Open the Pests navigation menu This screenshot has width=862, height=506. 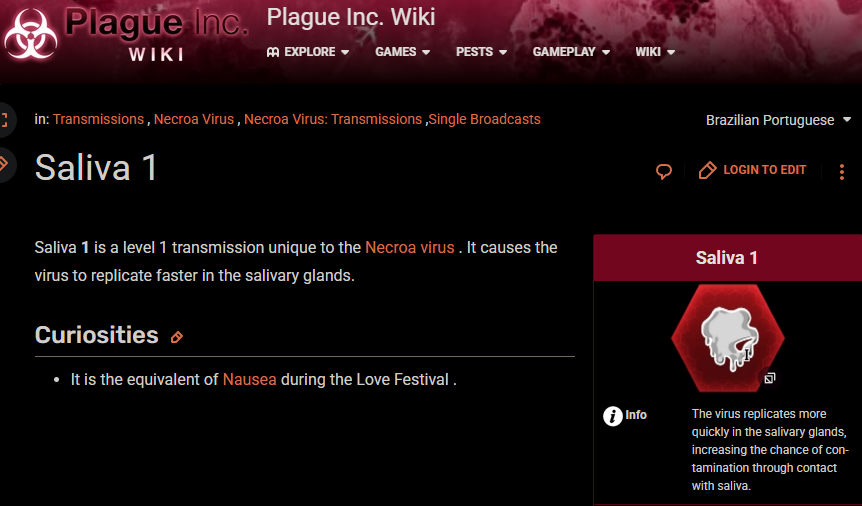pyautogui.click(x=481, y=52)
